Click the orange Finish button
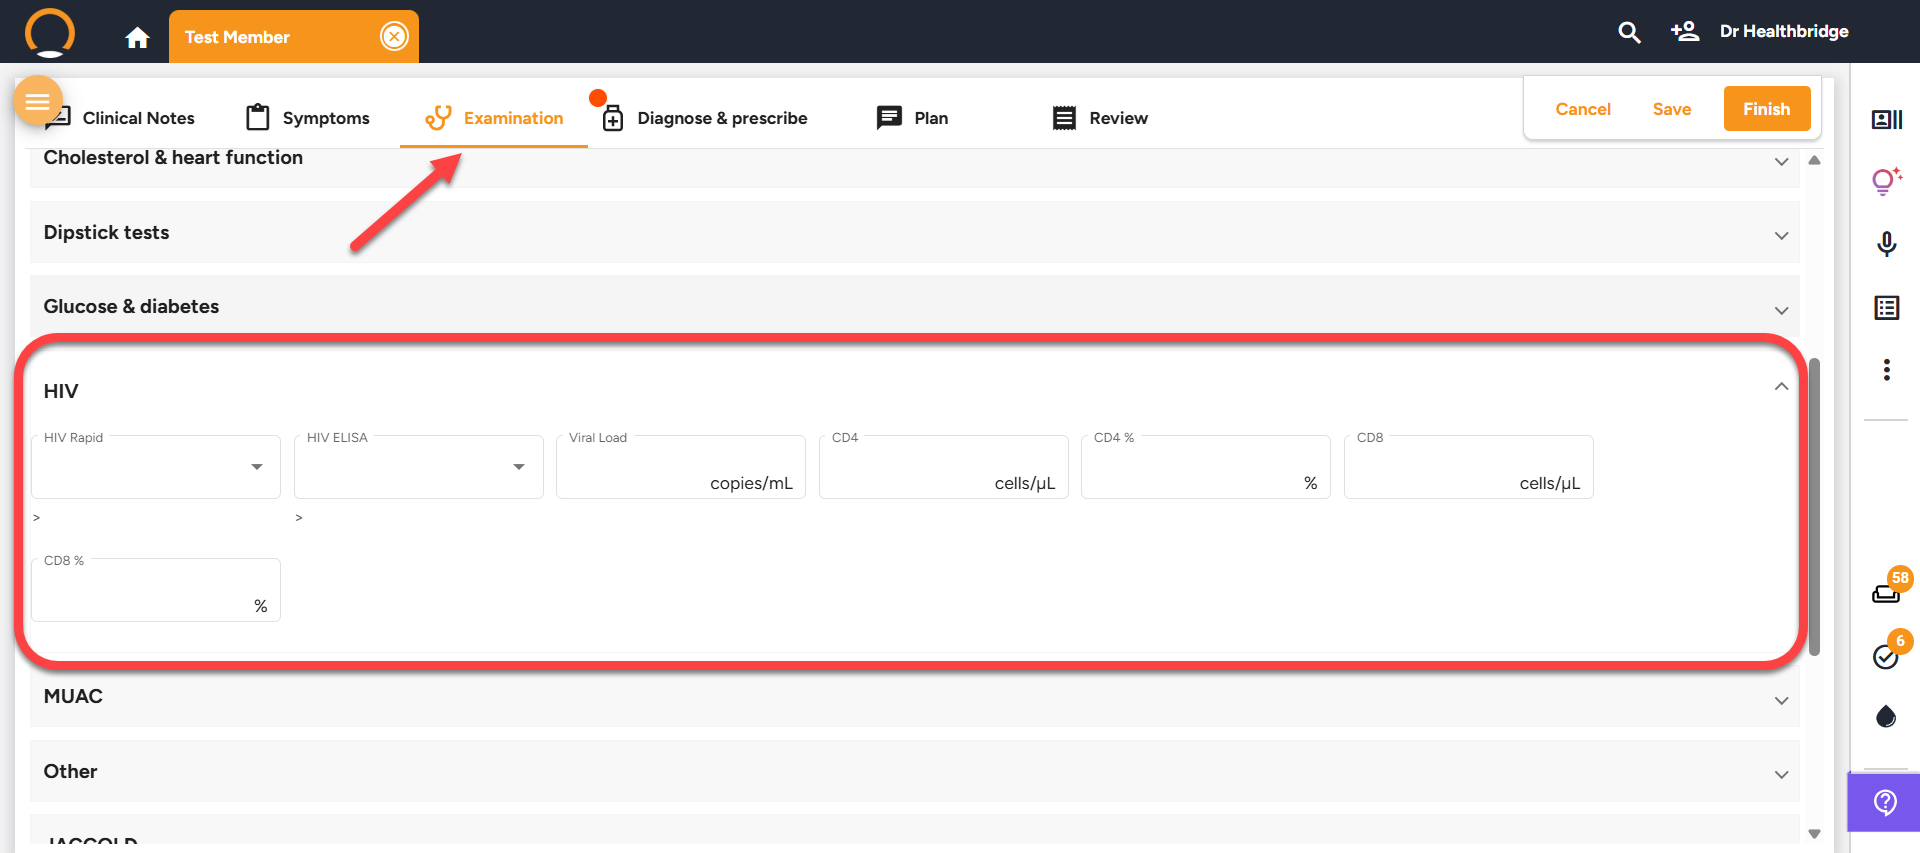Screen dimensions: 1920x853 point(1767,109)
